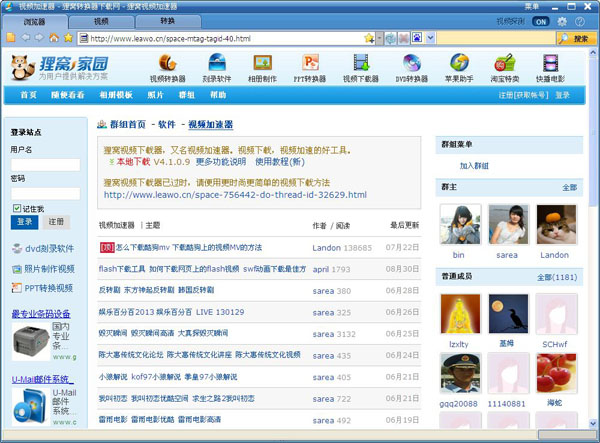Open favorites with the yellow star icon
The width and height of the screenshot is (600, 443).
coord(68,37)
